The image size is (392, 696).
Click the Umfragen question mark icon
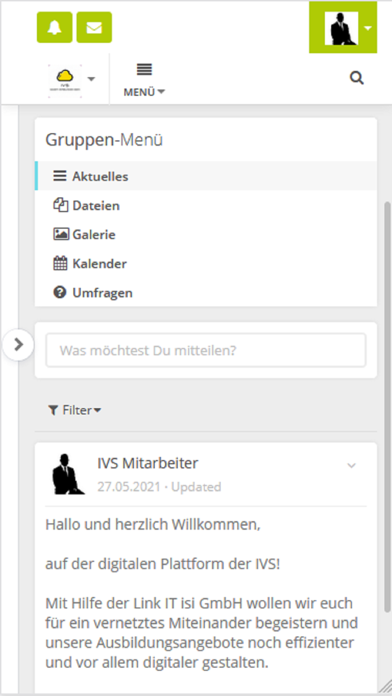click(60, 293)
